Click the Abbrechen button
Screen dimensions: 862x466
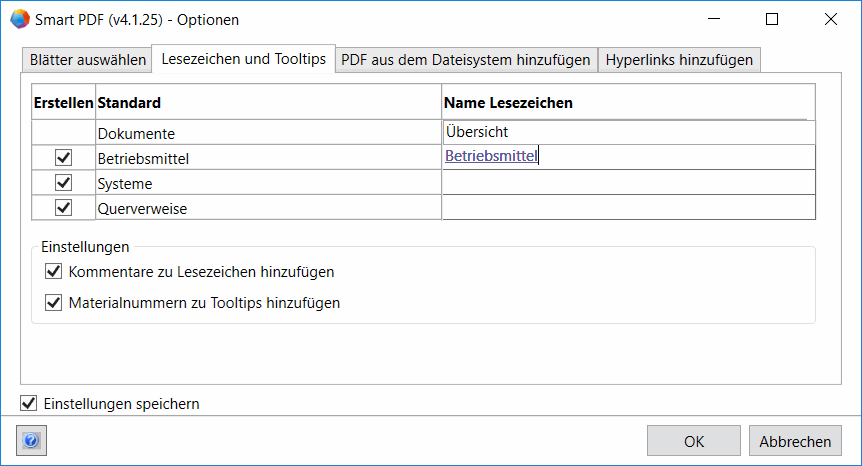795,441
